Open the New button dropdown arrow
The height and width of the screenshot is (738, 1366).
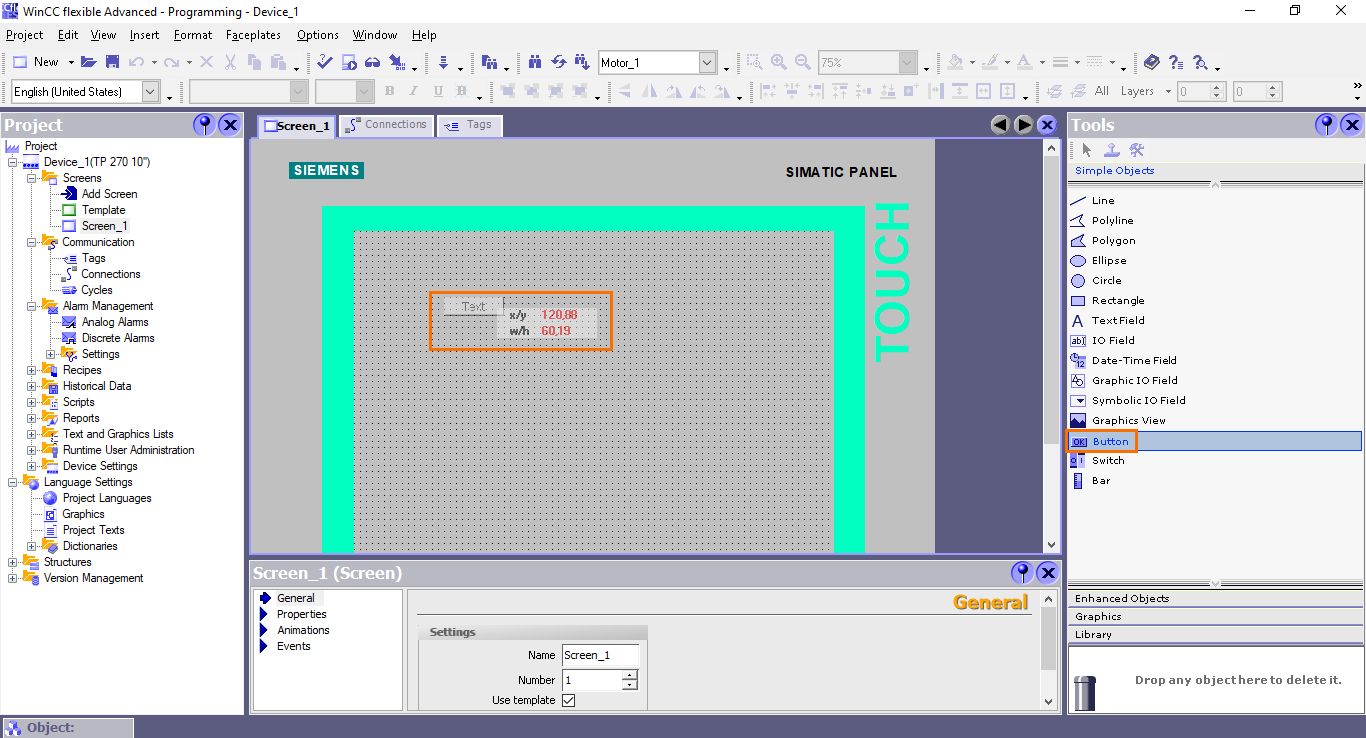click(71, 62)
